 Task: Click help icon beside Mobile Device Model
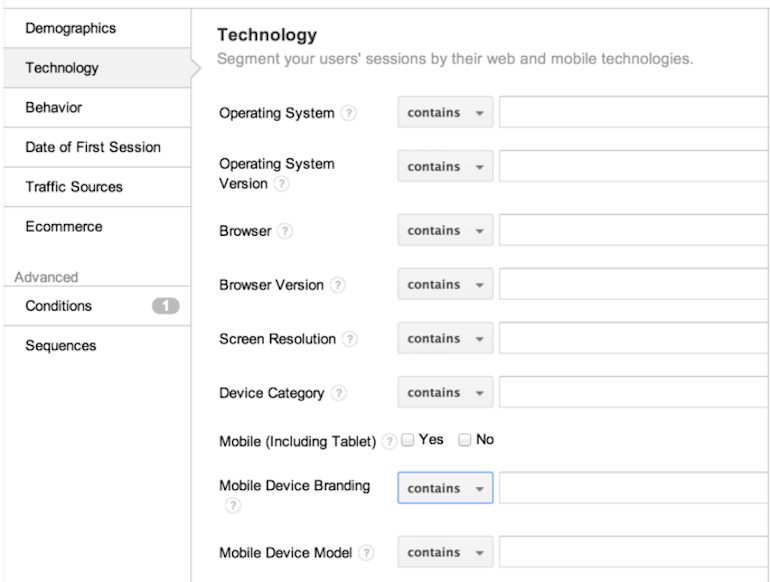click(x=367, y=553)
